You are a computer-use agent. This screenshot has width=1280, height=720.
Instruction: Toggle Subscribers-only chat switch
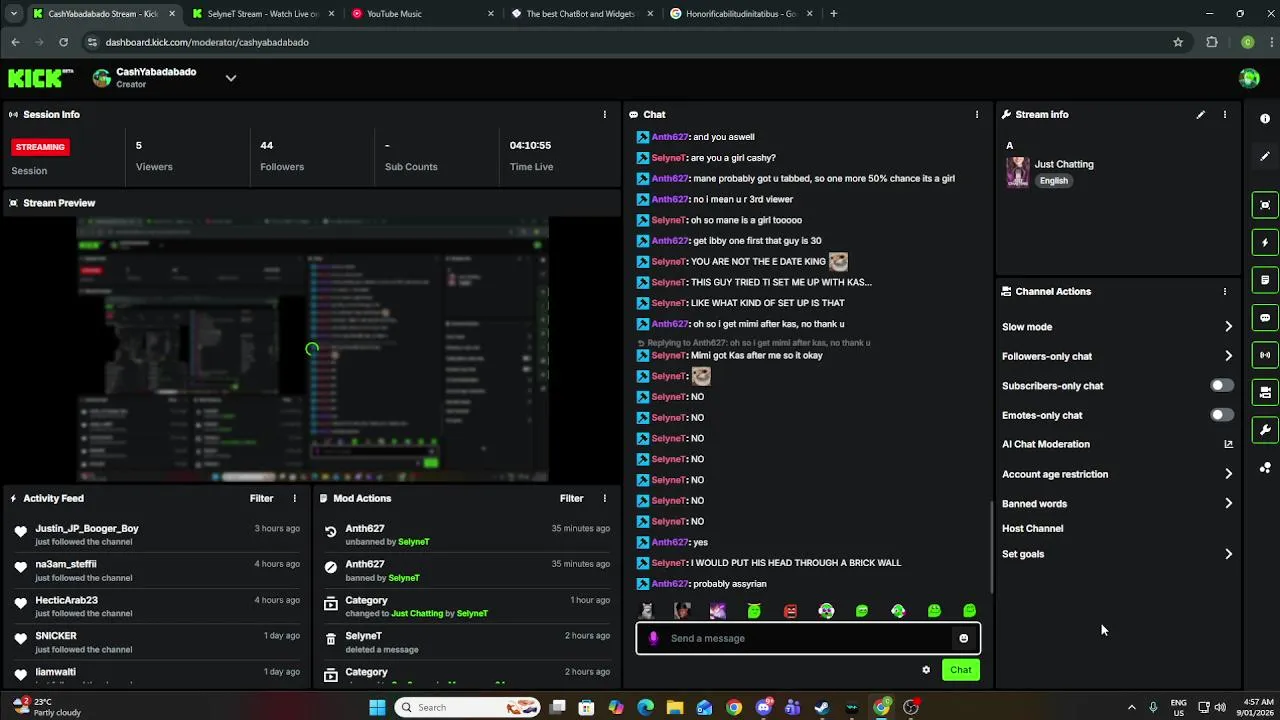coord(1222,385)
